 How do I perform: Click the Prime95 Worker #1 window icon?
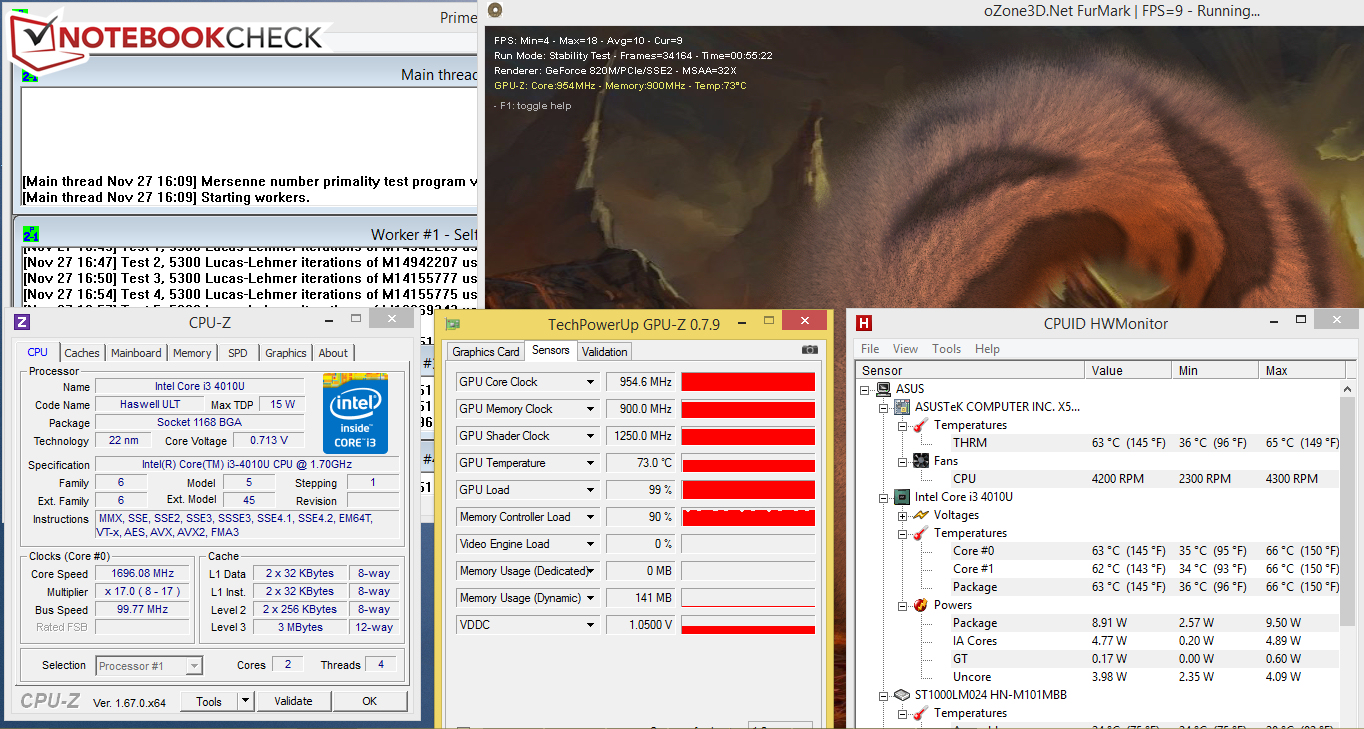pyautogui.click(x=31, y=234)
